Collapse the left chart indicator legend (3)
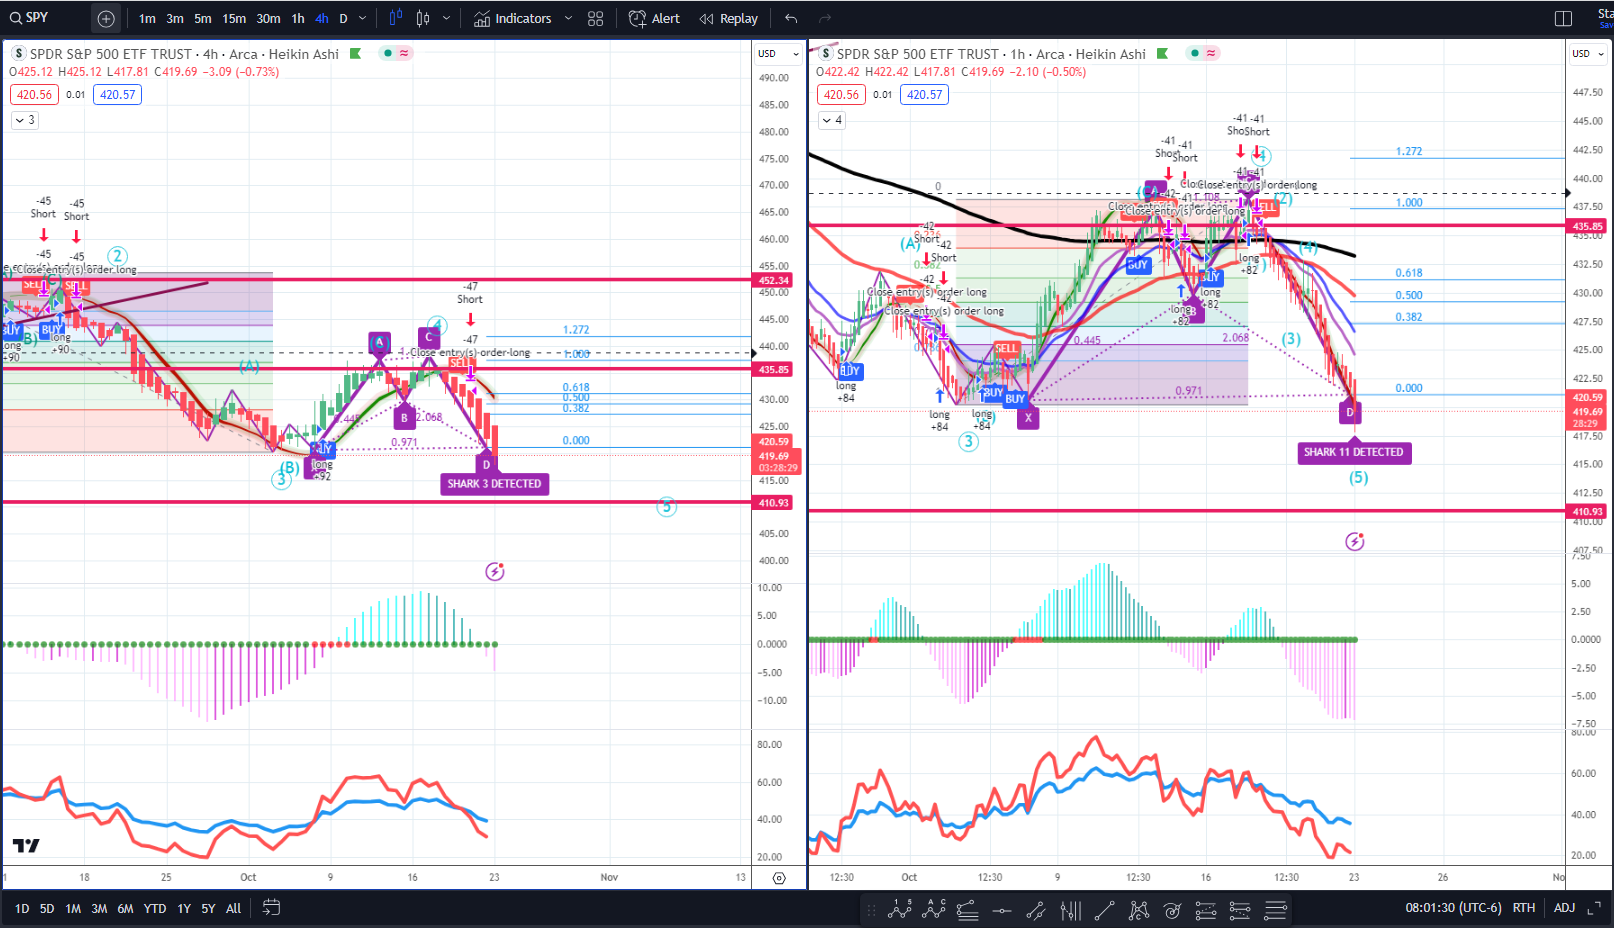 [x=25, y=120]
